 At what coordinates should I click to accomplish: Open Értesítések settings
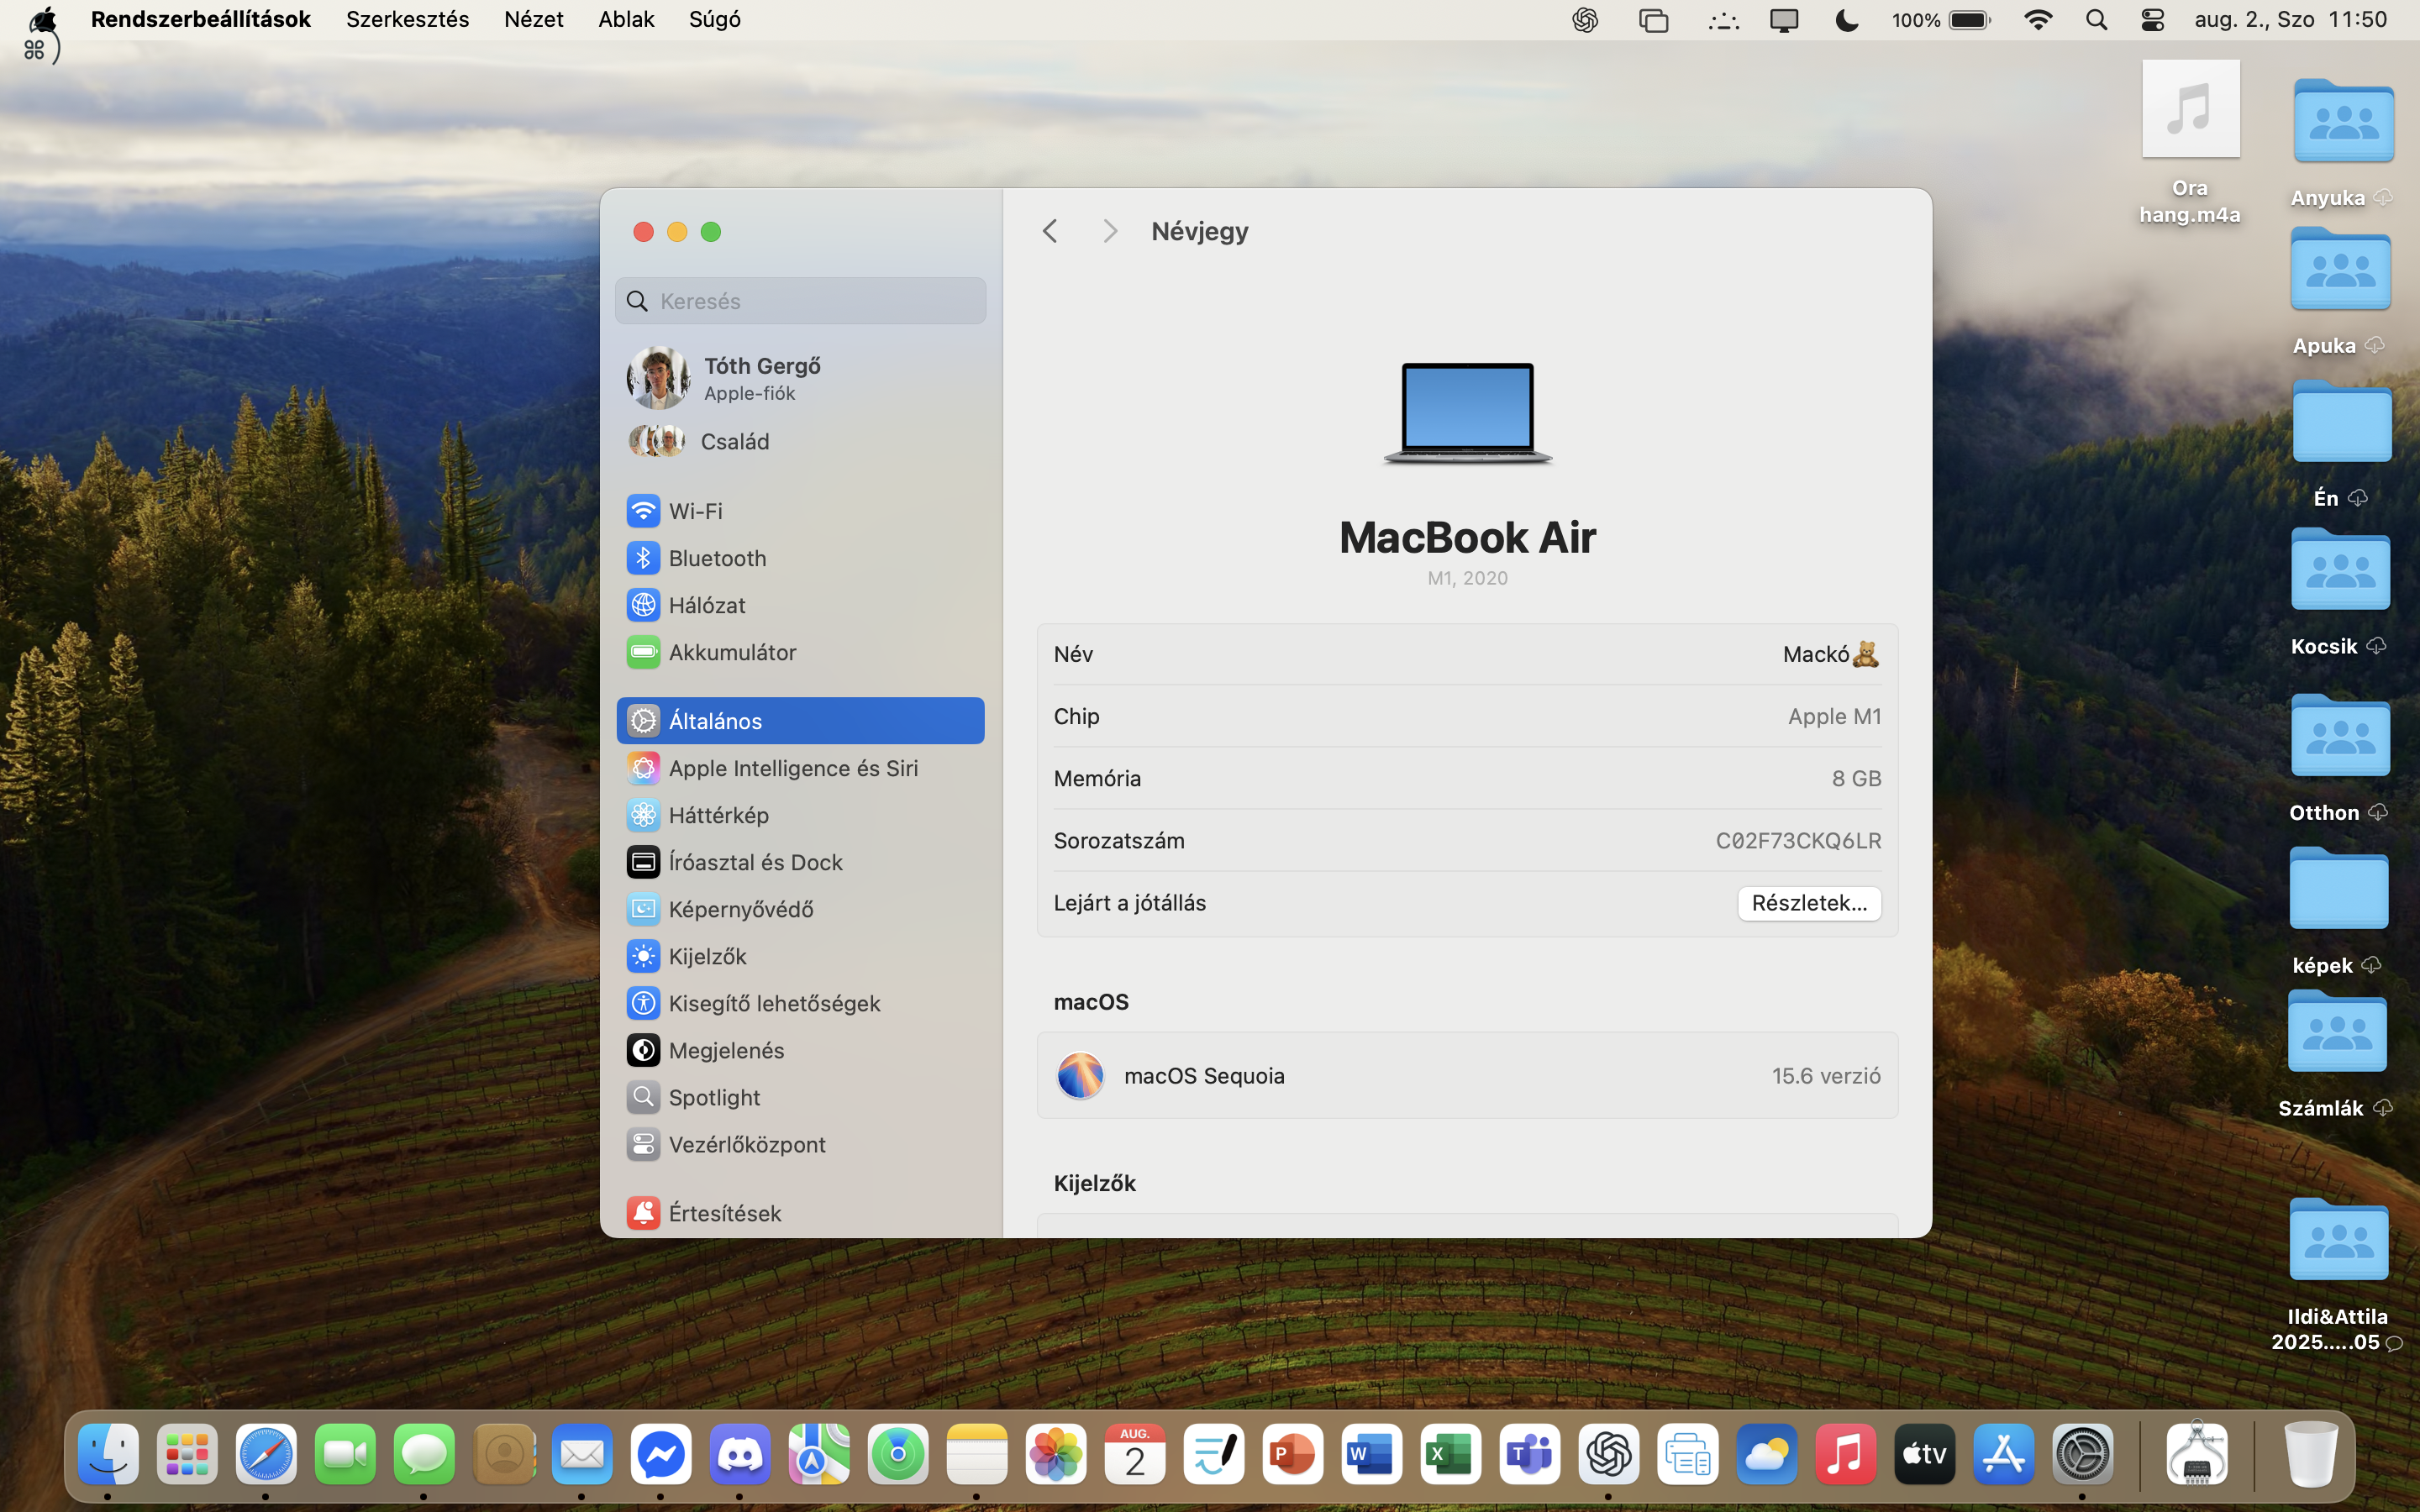[x=800, y=1213]
